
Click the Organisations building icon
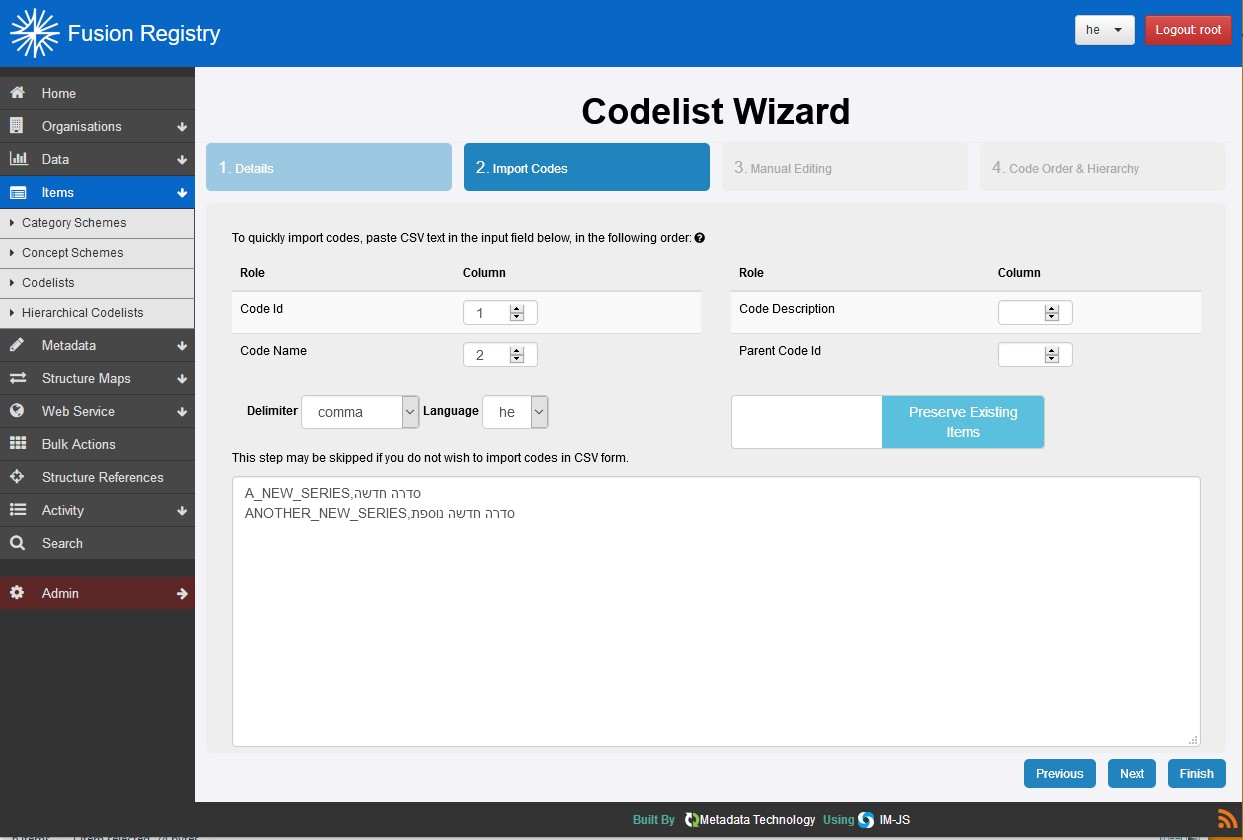[17, 126]
